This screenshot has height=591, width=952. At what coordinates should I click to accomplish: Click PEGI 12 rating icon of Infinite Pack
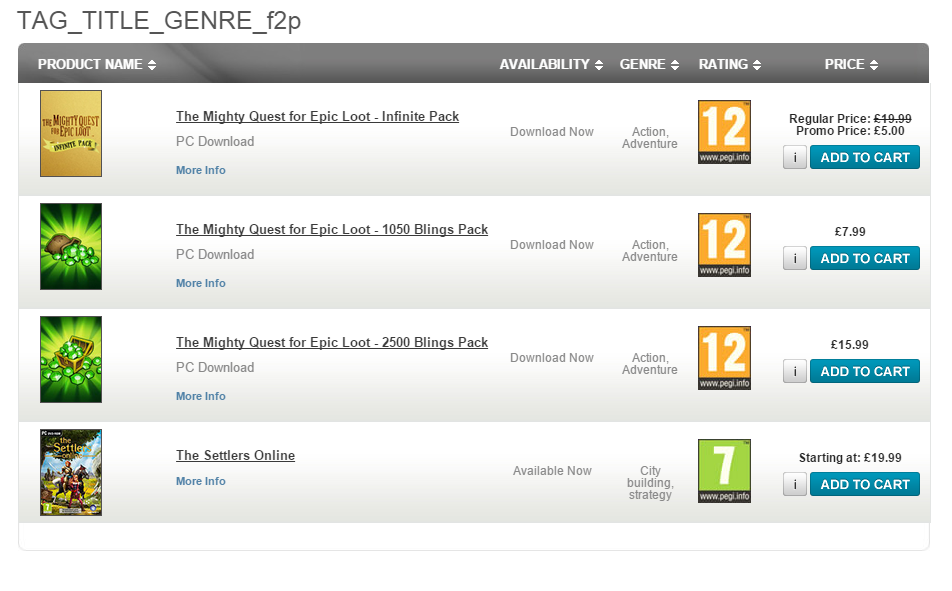(x=724, y=132)
